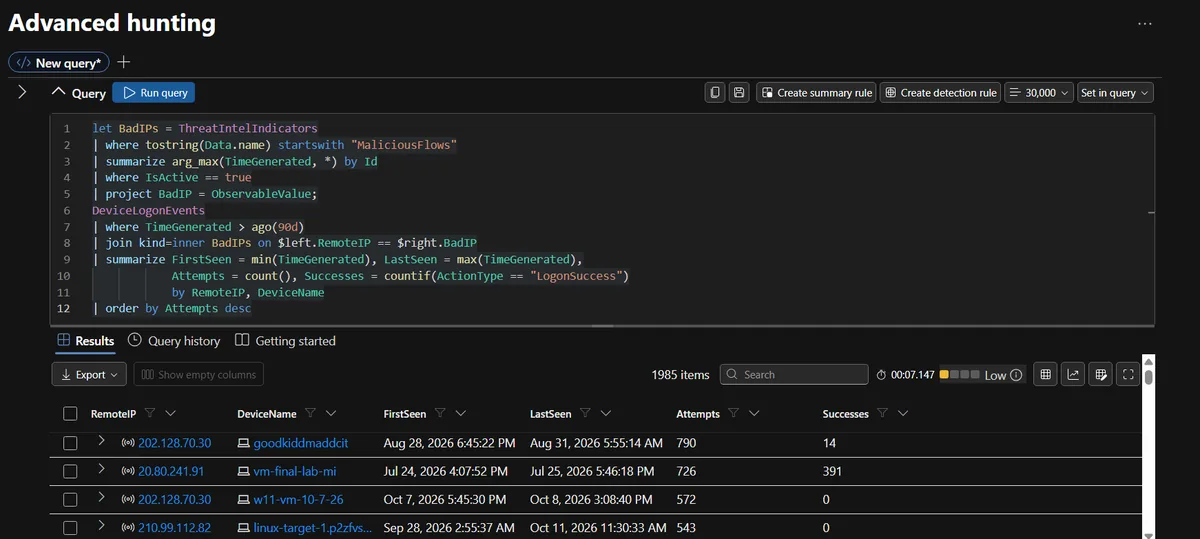Open the 30,000 result limit dropdown
Viewport: 1200px width, 539px height.
point(1038,92)
